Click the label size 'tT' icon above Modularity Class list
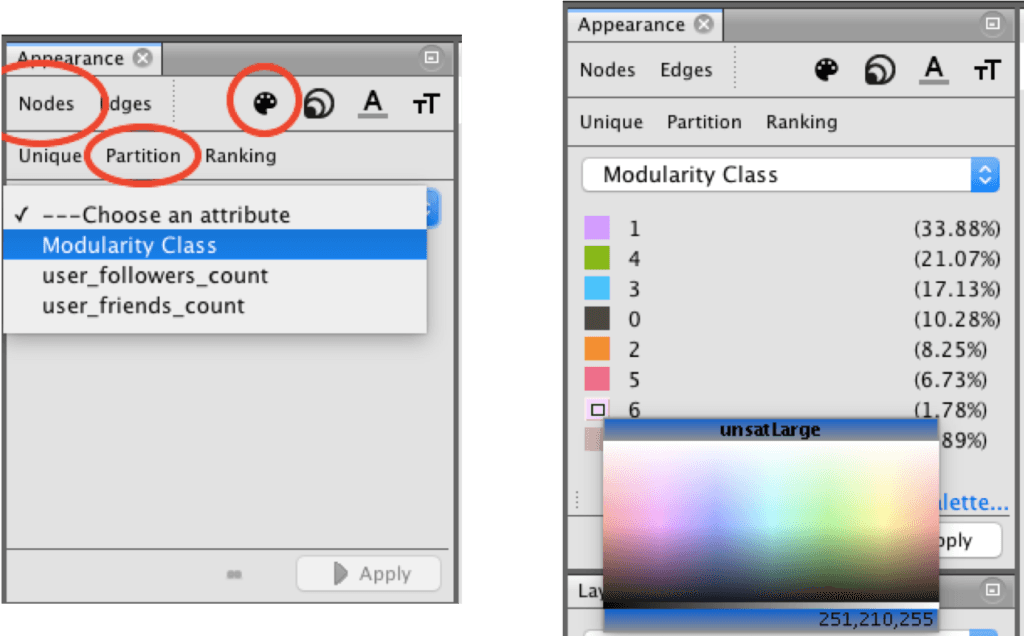This screenshot has width=1024, height=636. click(987, 70)
